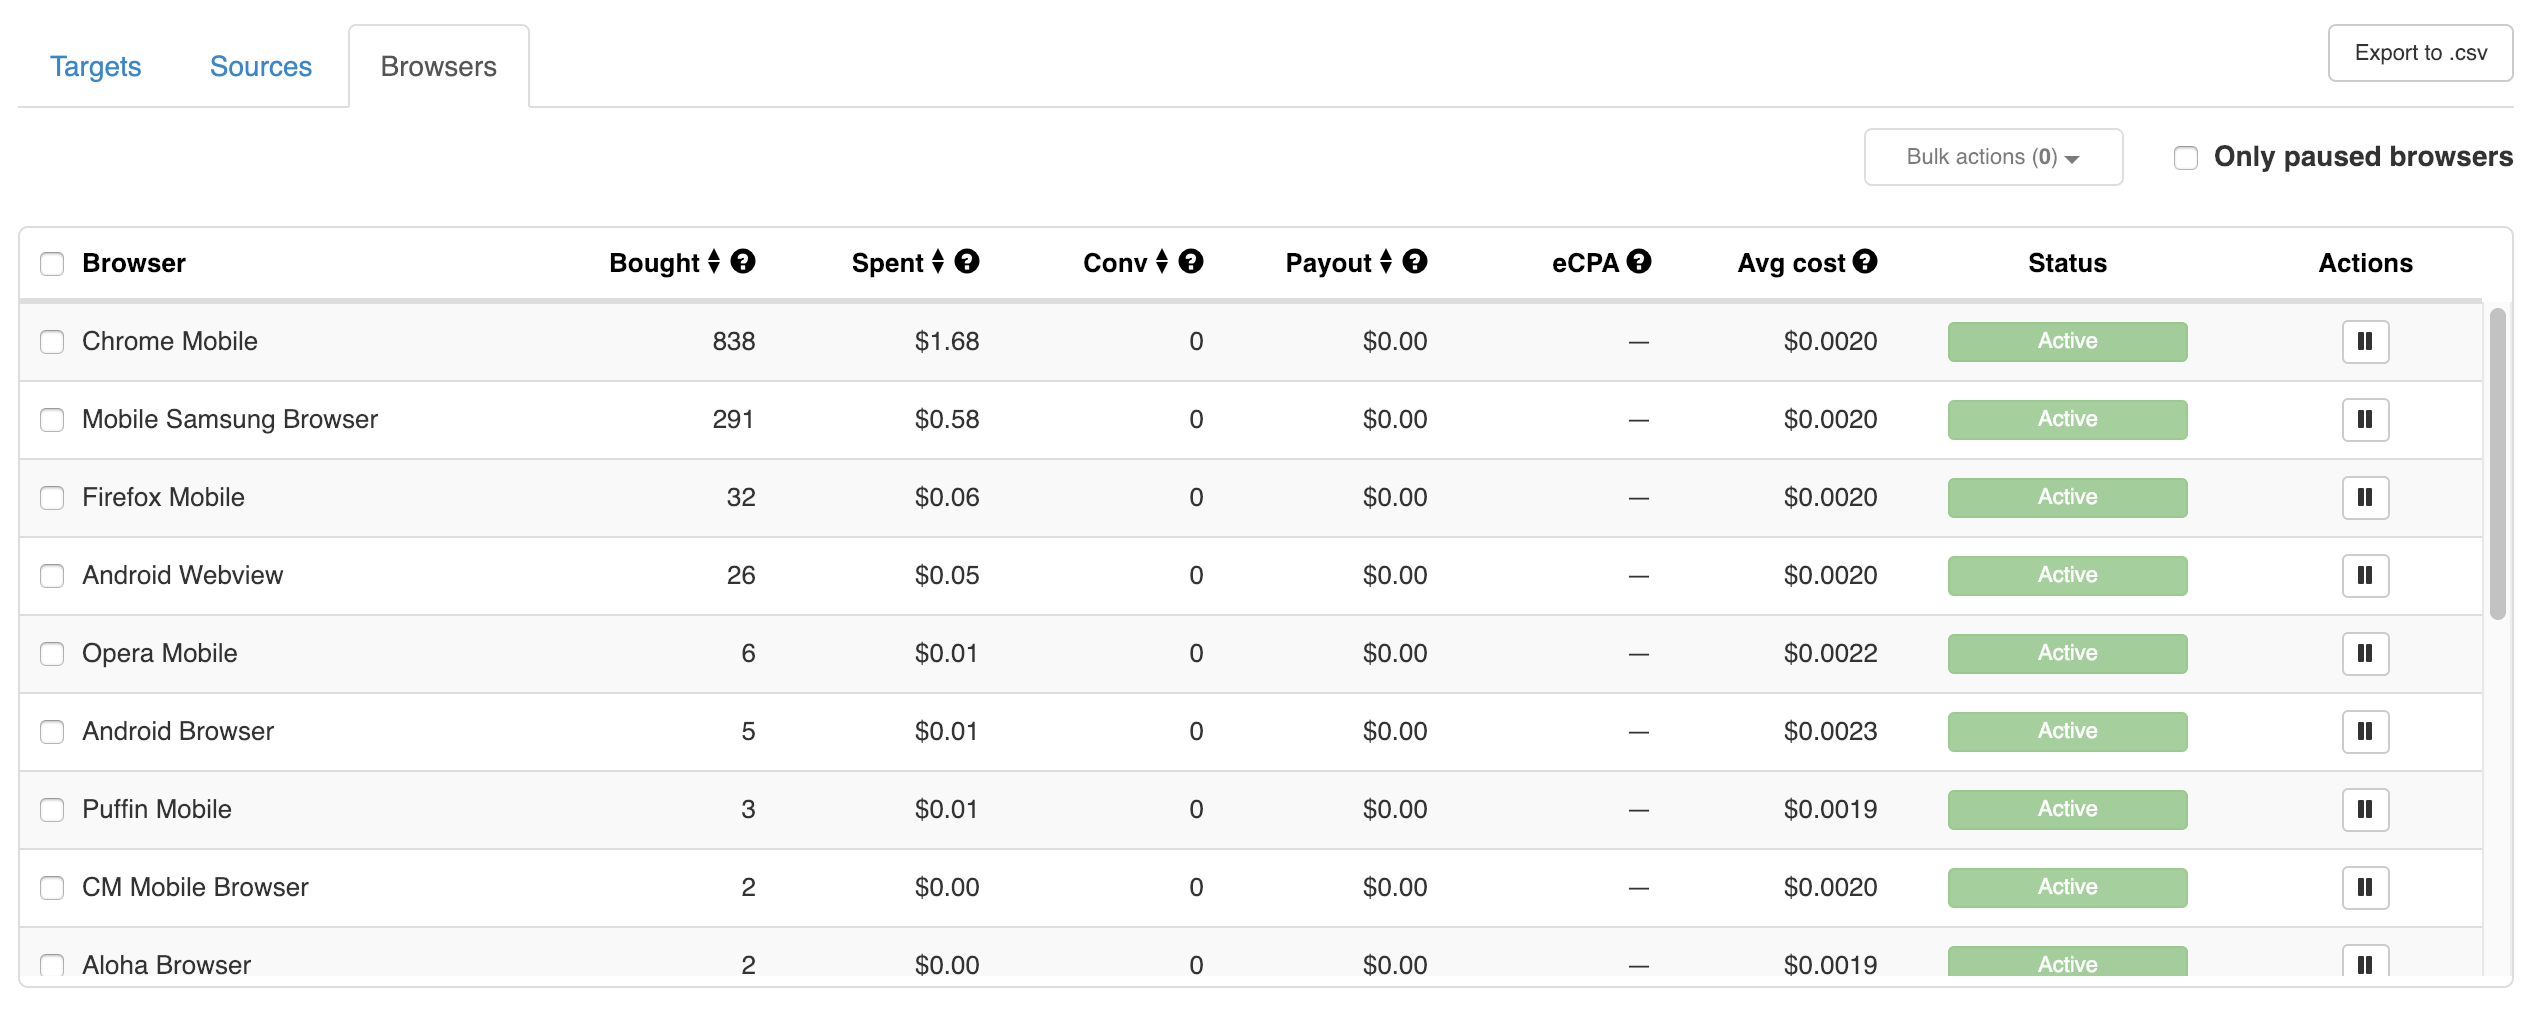
Task: Open the Bulk actions dropdown
Action: click(1992, 157)
